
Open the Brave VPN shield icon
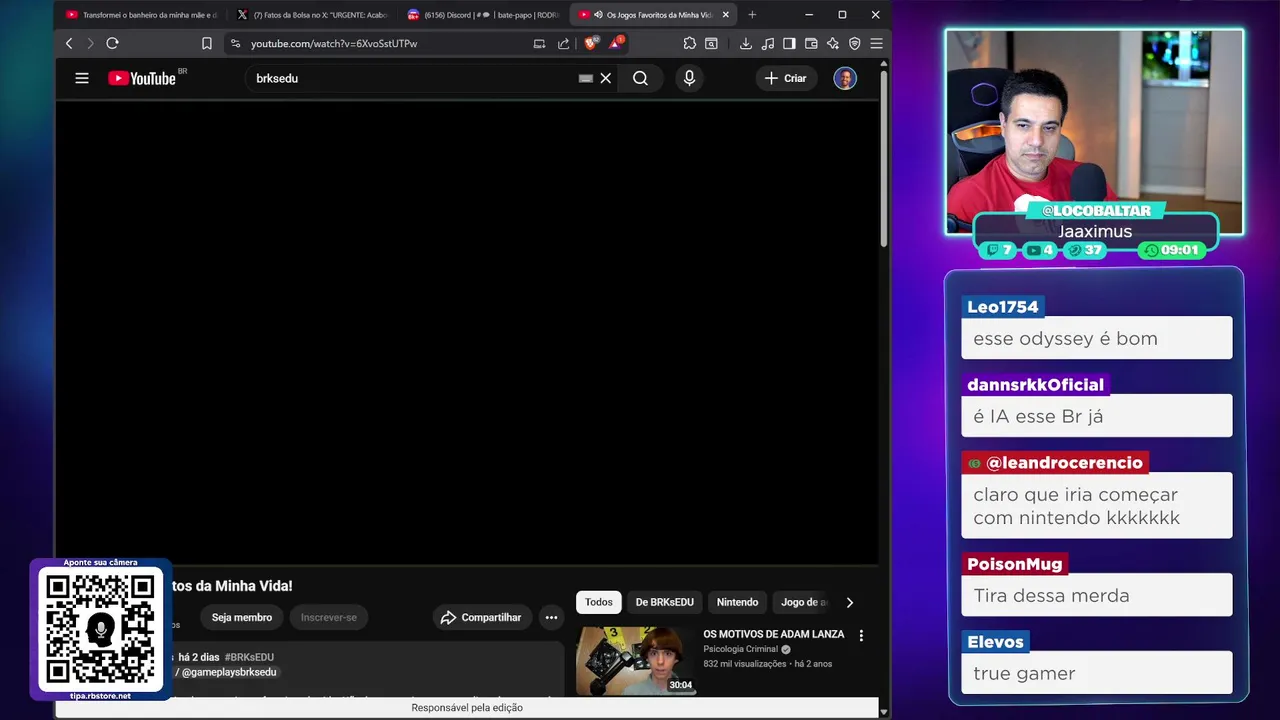(855, 43)
